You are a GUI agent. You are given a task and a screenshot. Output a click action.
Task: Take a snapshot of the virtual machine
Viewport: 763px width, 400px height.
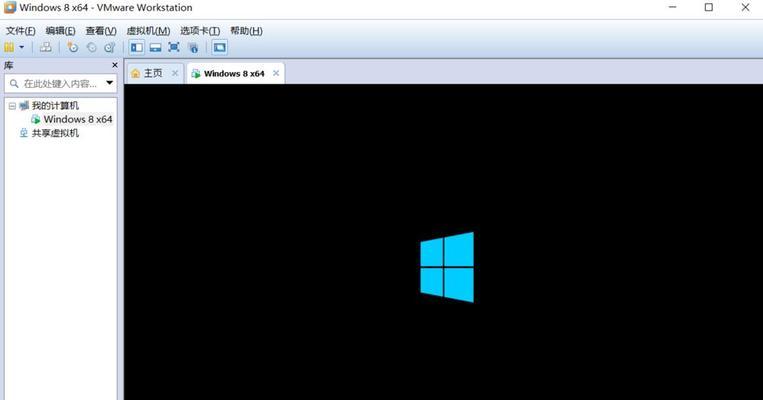pyautogui.click(x=73, y=47)
